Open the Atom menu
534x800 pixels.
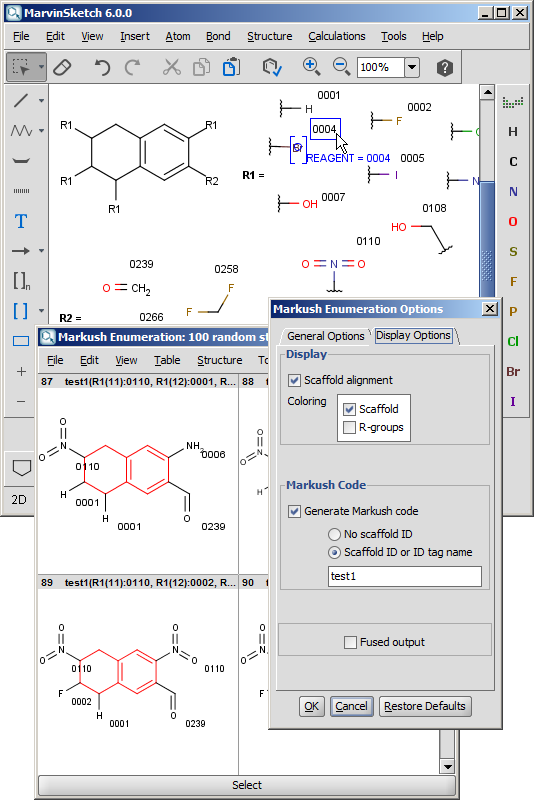coord(177,36)
